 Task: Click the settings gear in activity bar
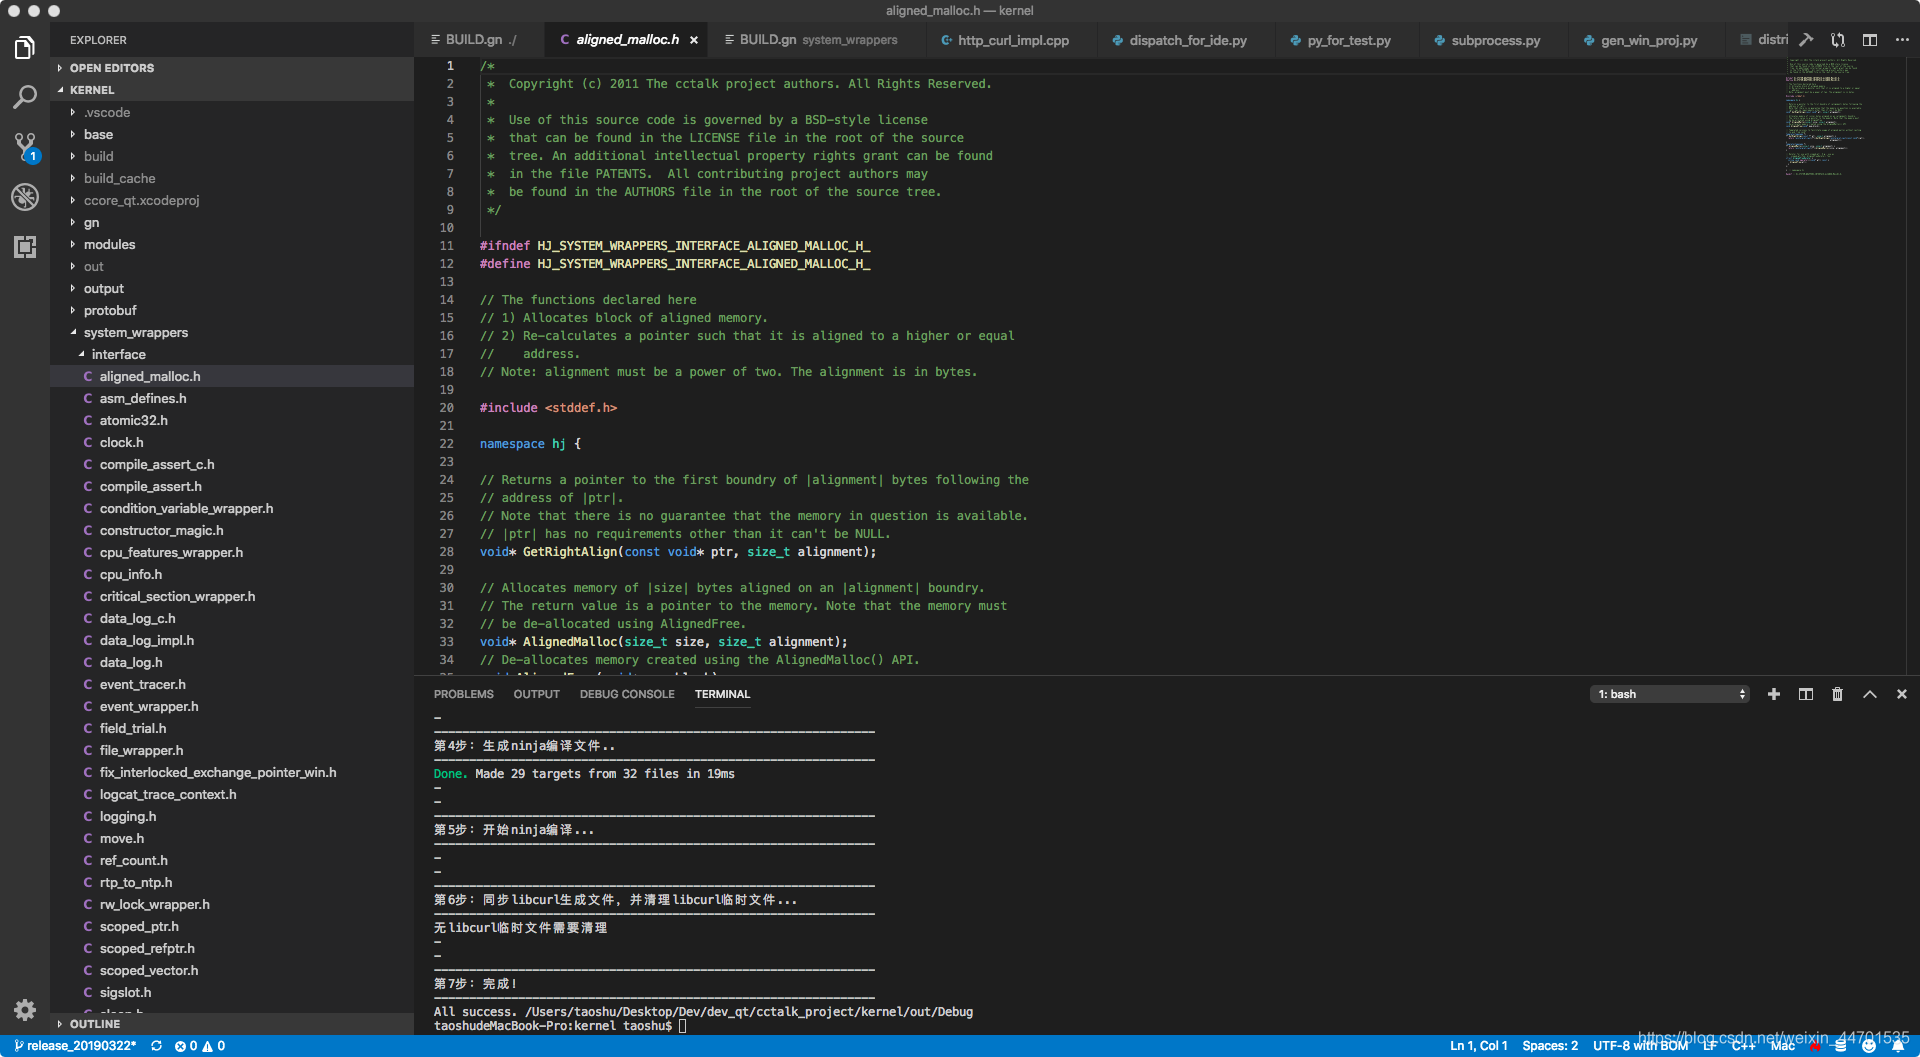[x=24, y=1009]
